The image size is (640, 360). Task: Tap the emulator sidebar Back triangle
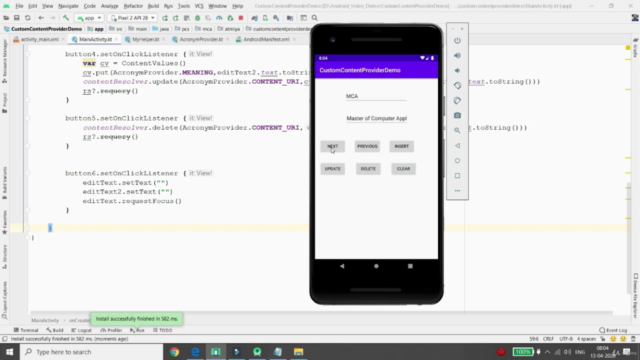point(457,146)
